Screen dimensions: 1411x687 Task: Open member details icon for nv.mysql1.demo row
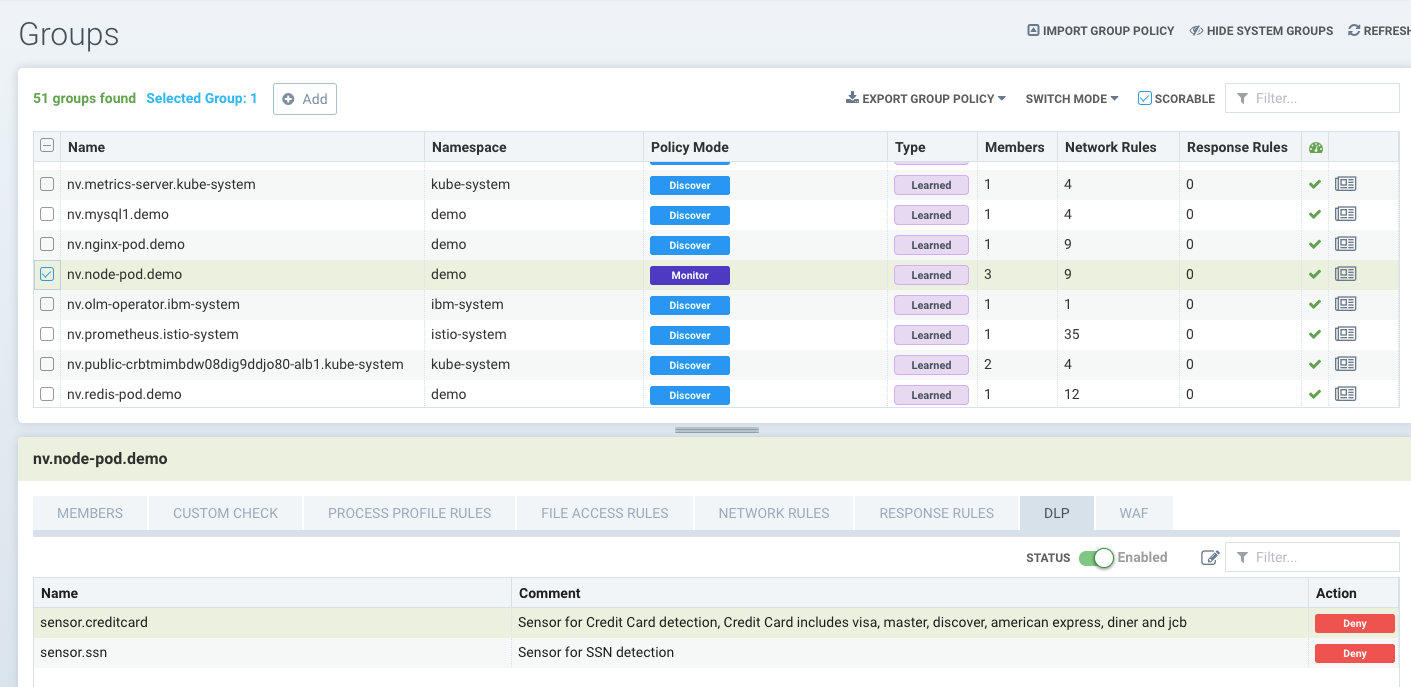pyautogui.click(x=1345, y=214)
